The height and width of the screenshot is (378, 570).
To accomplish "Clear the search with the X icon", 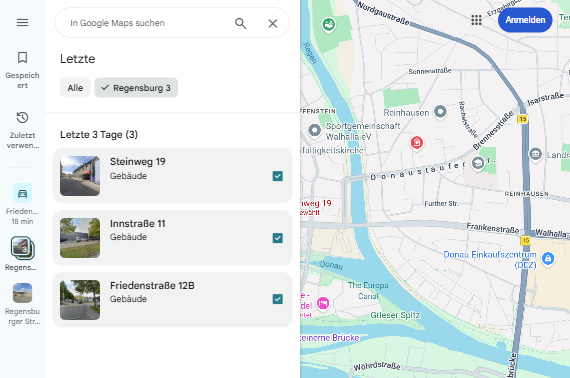I will tap(273, 23).
